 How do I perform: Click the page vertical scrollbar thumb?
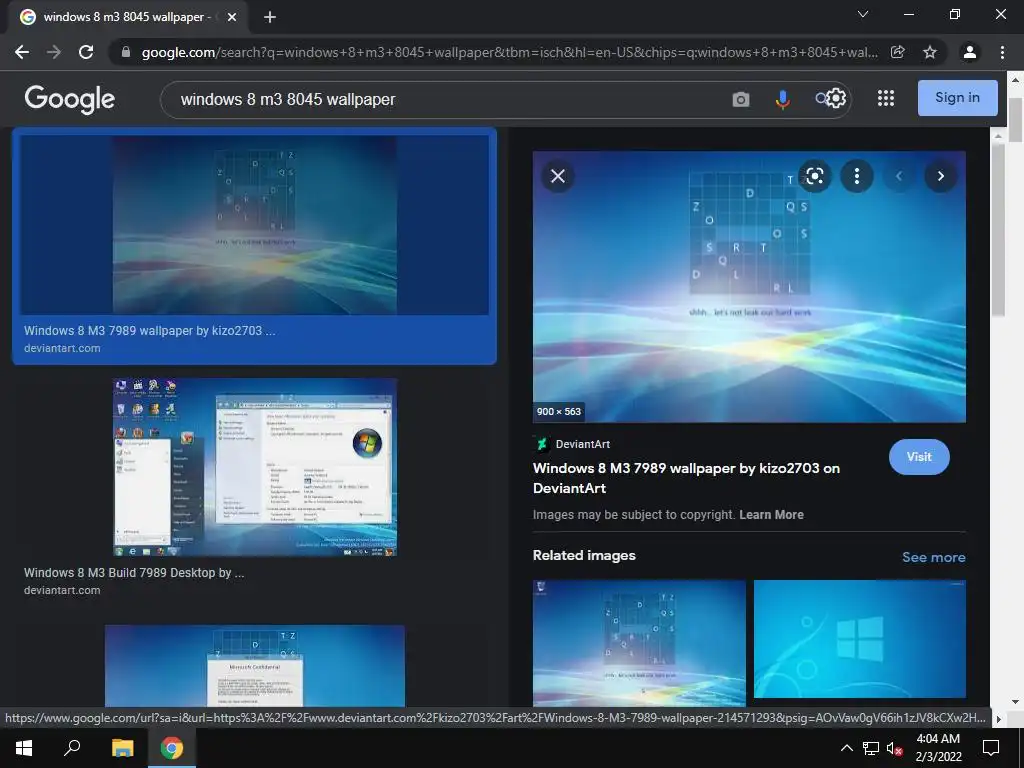coord(1016,120)
